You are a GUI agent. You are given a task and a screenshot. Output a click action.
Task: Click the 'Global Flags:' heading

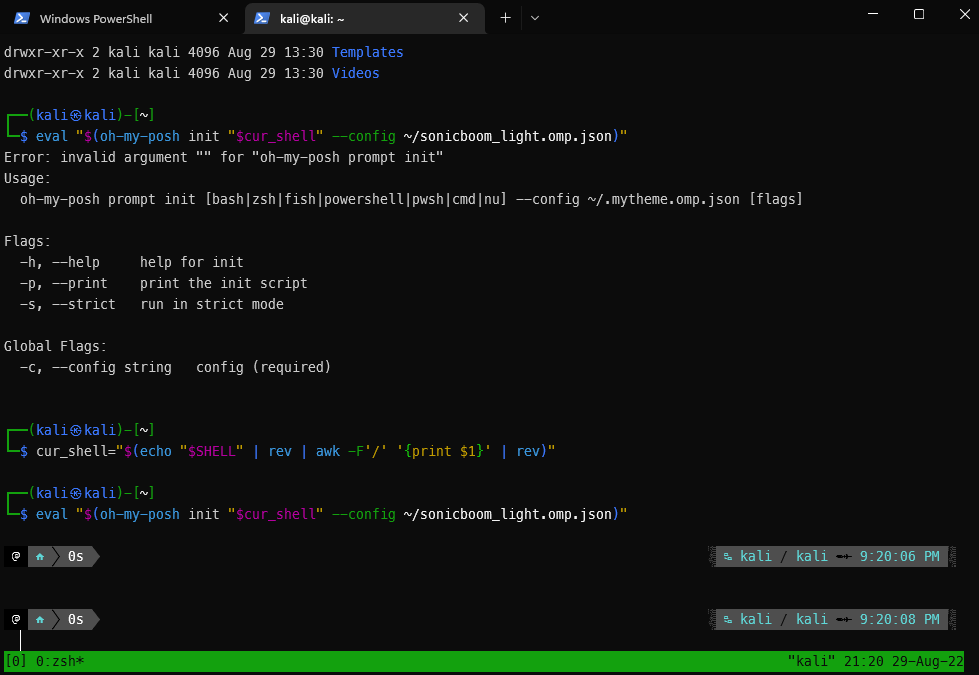click(55, 347)
